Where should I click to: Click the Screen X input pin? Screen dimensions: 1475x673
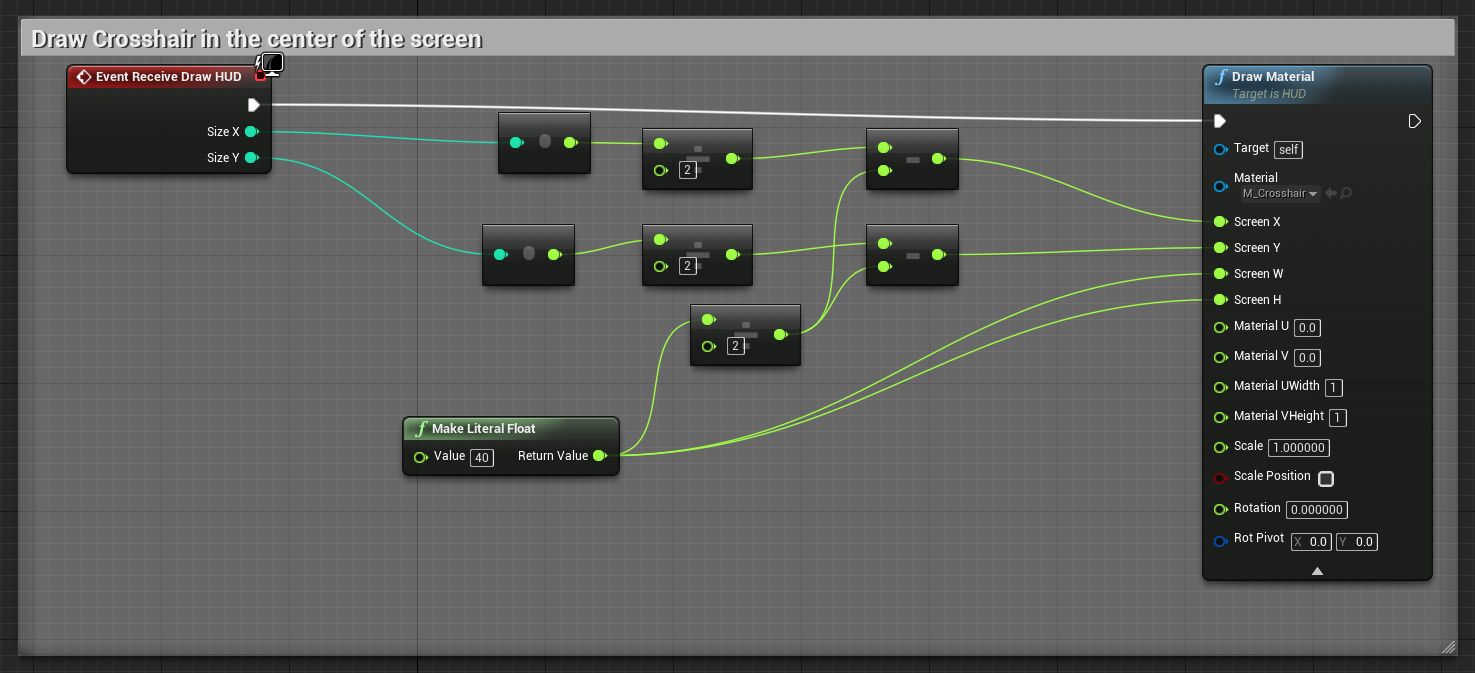[1220, 222]
